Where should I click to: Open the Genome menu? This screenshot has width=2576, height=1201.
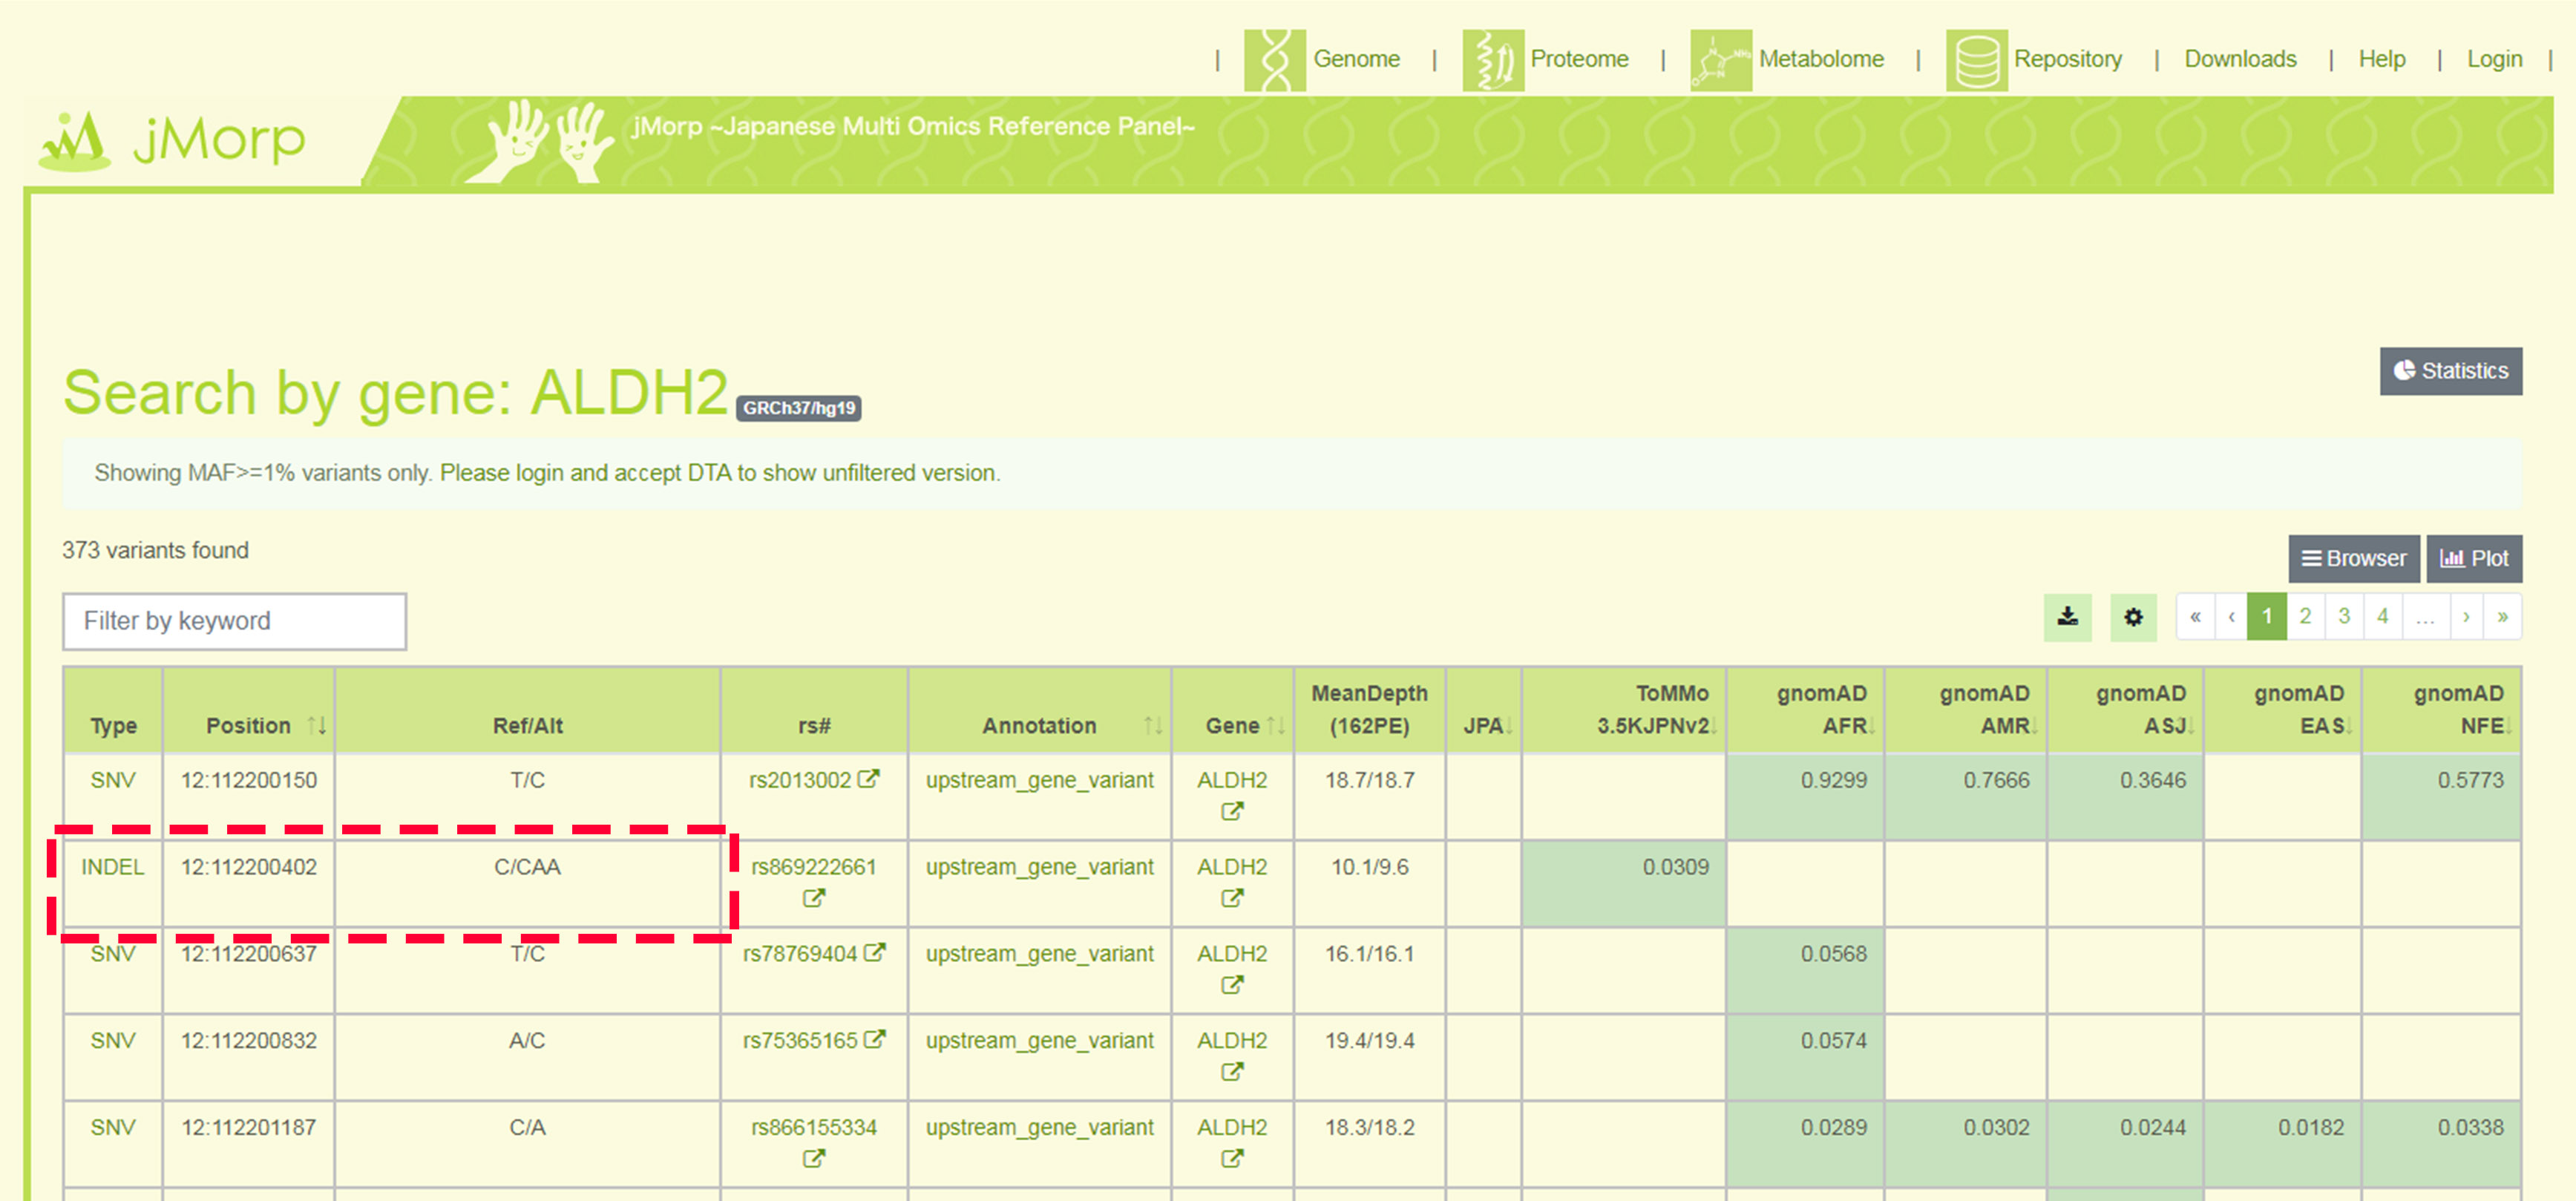tap(1356, 59)
